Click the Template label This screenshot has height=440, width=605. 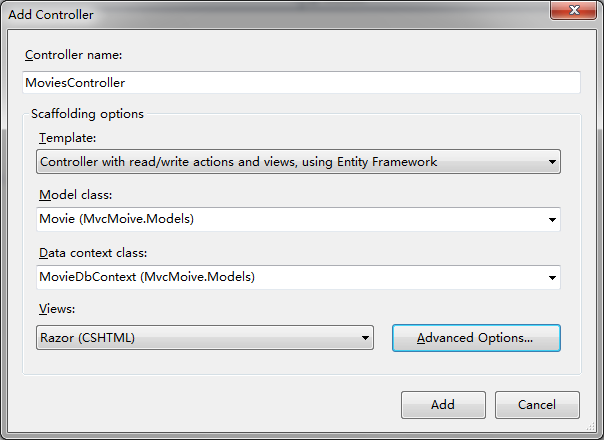tap(68, 138)
